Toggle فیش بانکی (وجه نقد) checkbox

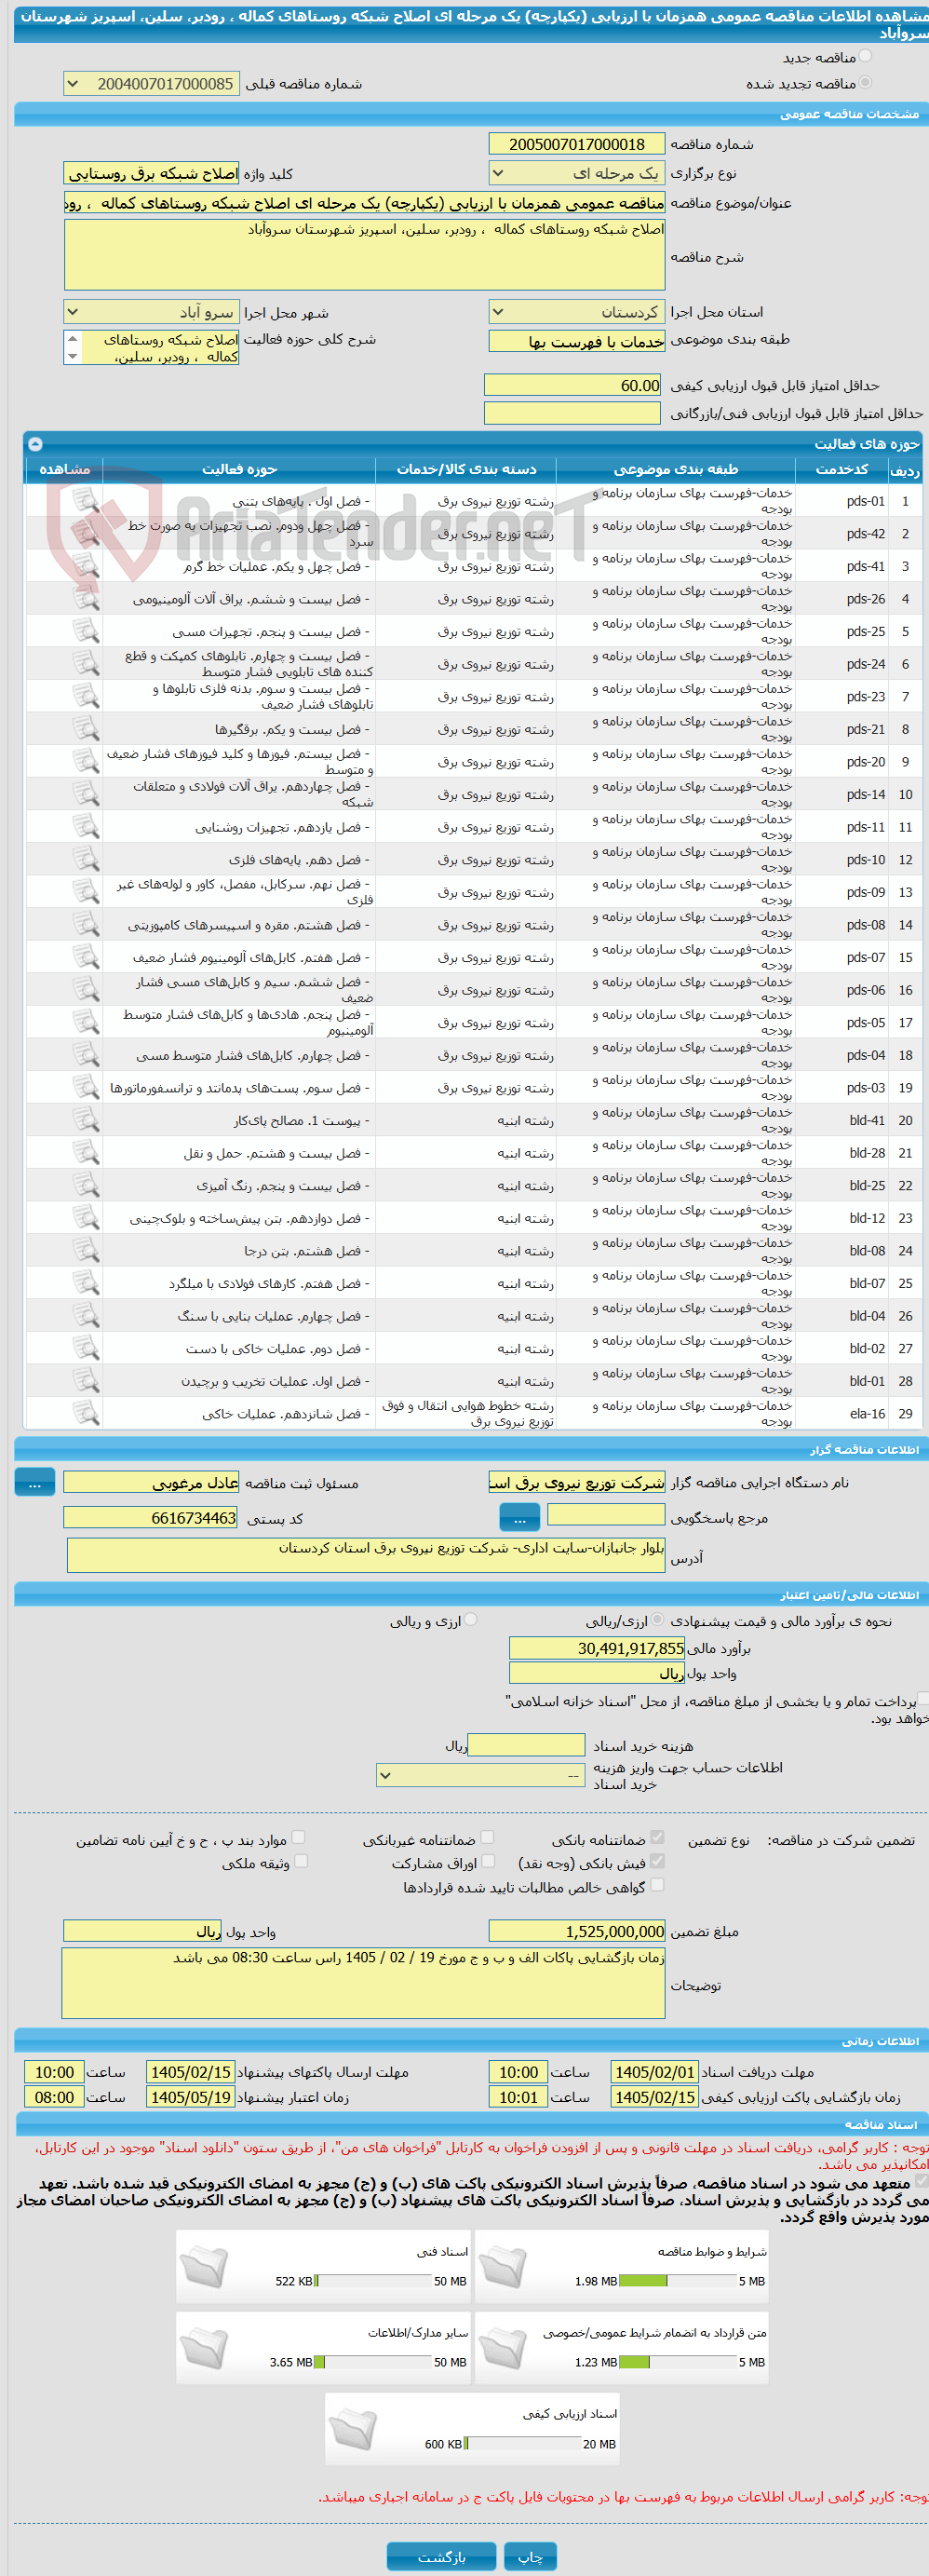[x=657, y=1861]
